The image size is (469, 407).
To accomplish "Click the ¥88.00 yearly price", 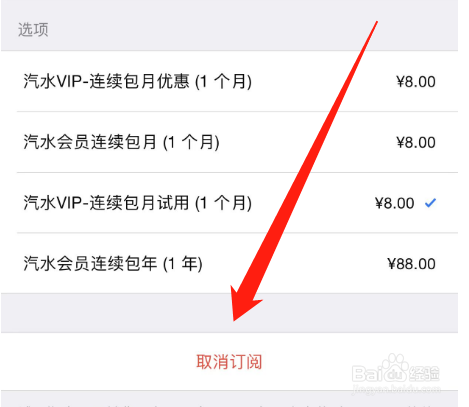I will pyautogui.click(x=411, y=264).
